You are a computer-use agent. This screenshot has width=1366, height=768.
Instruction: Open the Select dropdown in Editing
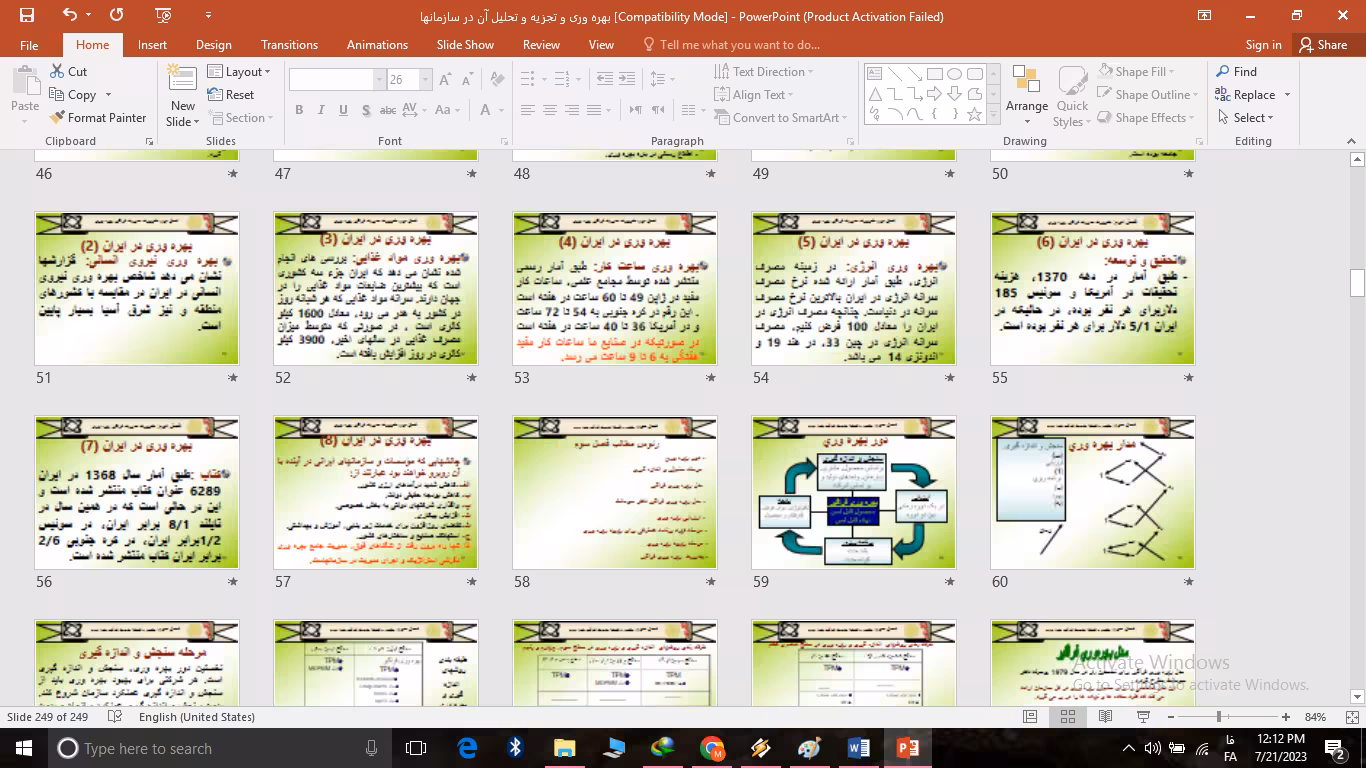(1246, 118)
